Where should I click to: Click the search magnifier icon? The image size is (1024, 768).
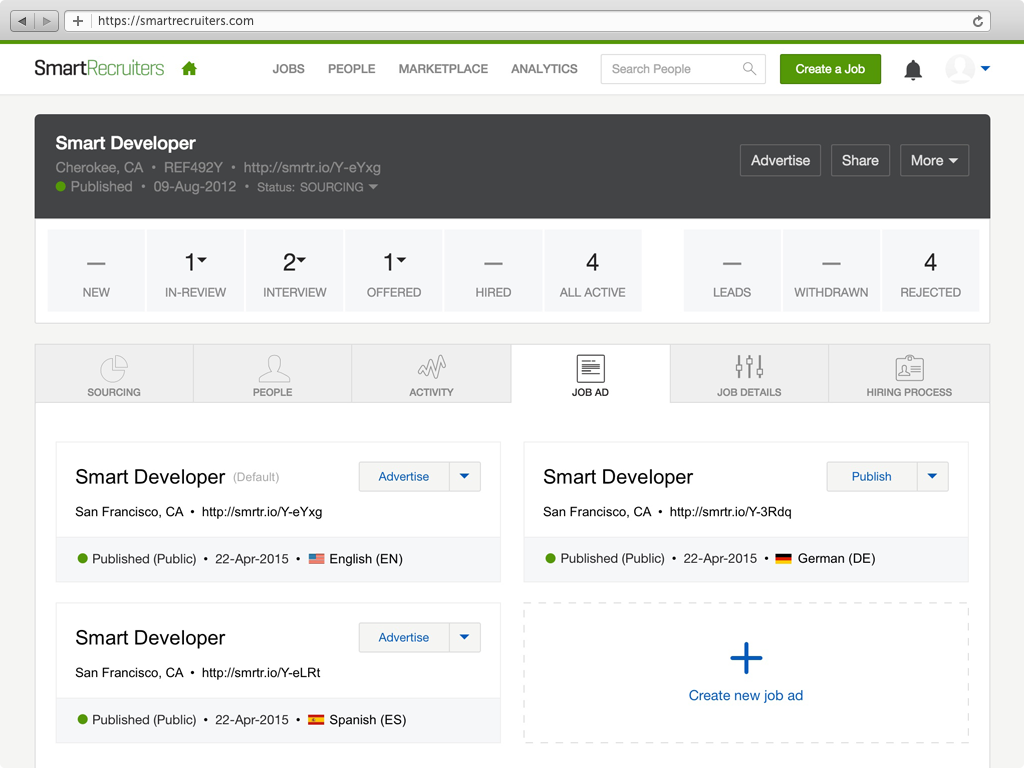point(749,69)
